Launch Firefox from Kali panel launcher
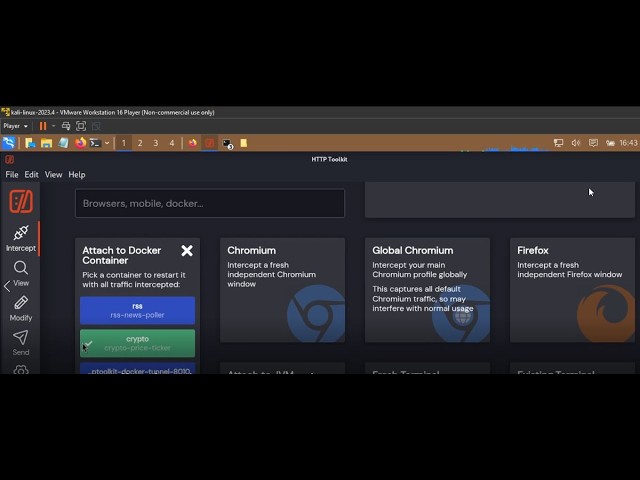This screenshot has height=480, width=640. pyautogui.click(x=80, y=143)
